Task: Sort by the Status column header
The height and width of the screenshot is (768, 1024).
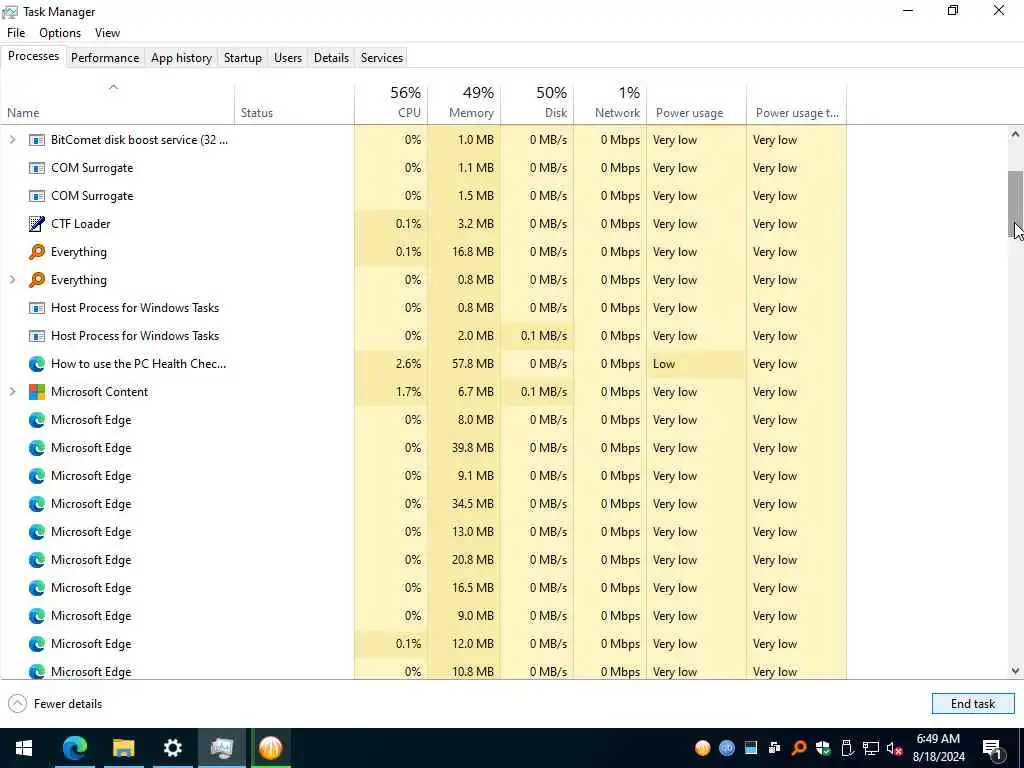Action: pos(295,103)
